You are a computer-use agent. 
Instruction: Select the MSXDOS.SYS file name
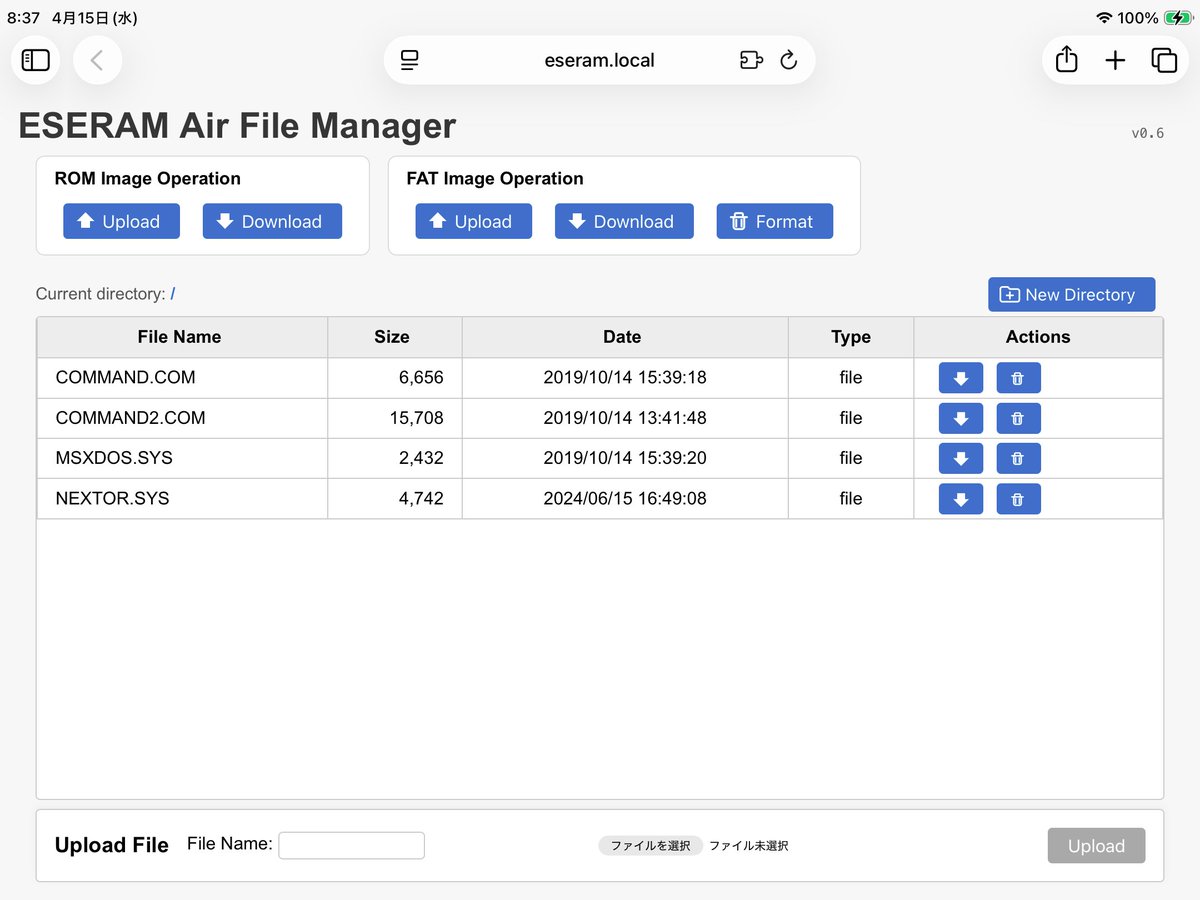tap(114, 458)
